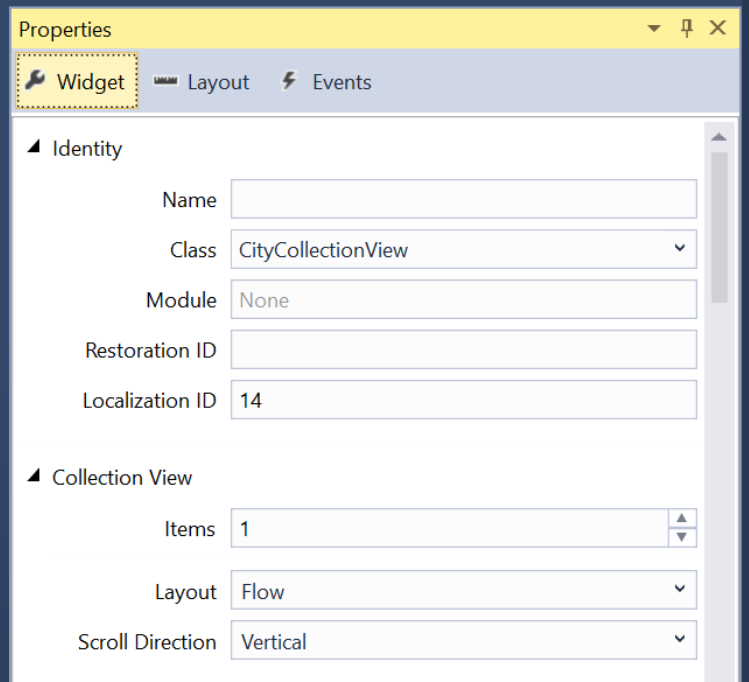Click the vertical scrollbar thumb
This screenshot has height=682, width=749.
click(718, 225)
